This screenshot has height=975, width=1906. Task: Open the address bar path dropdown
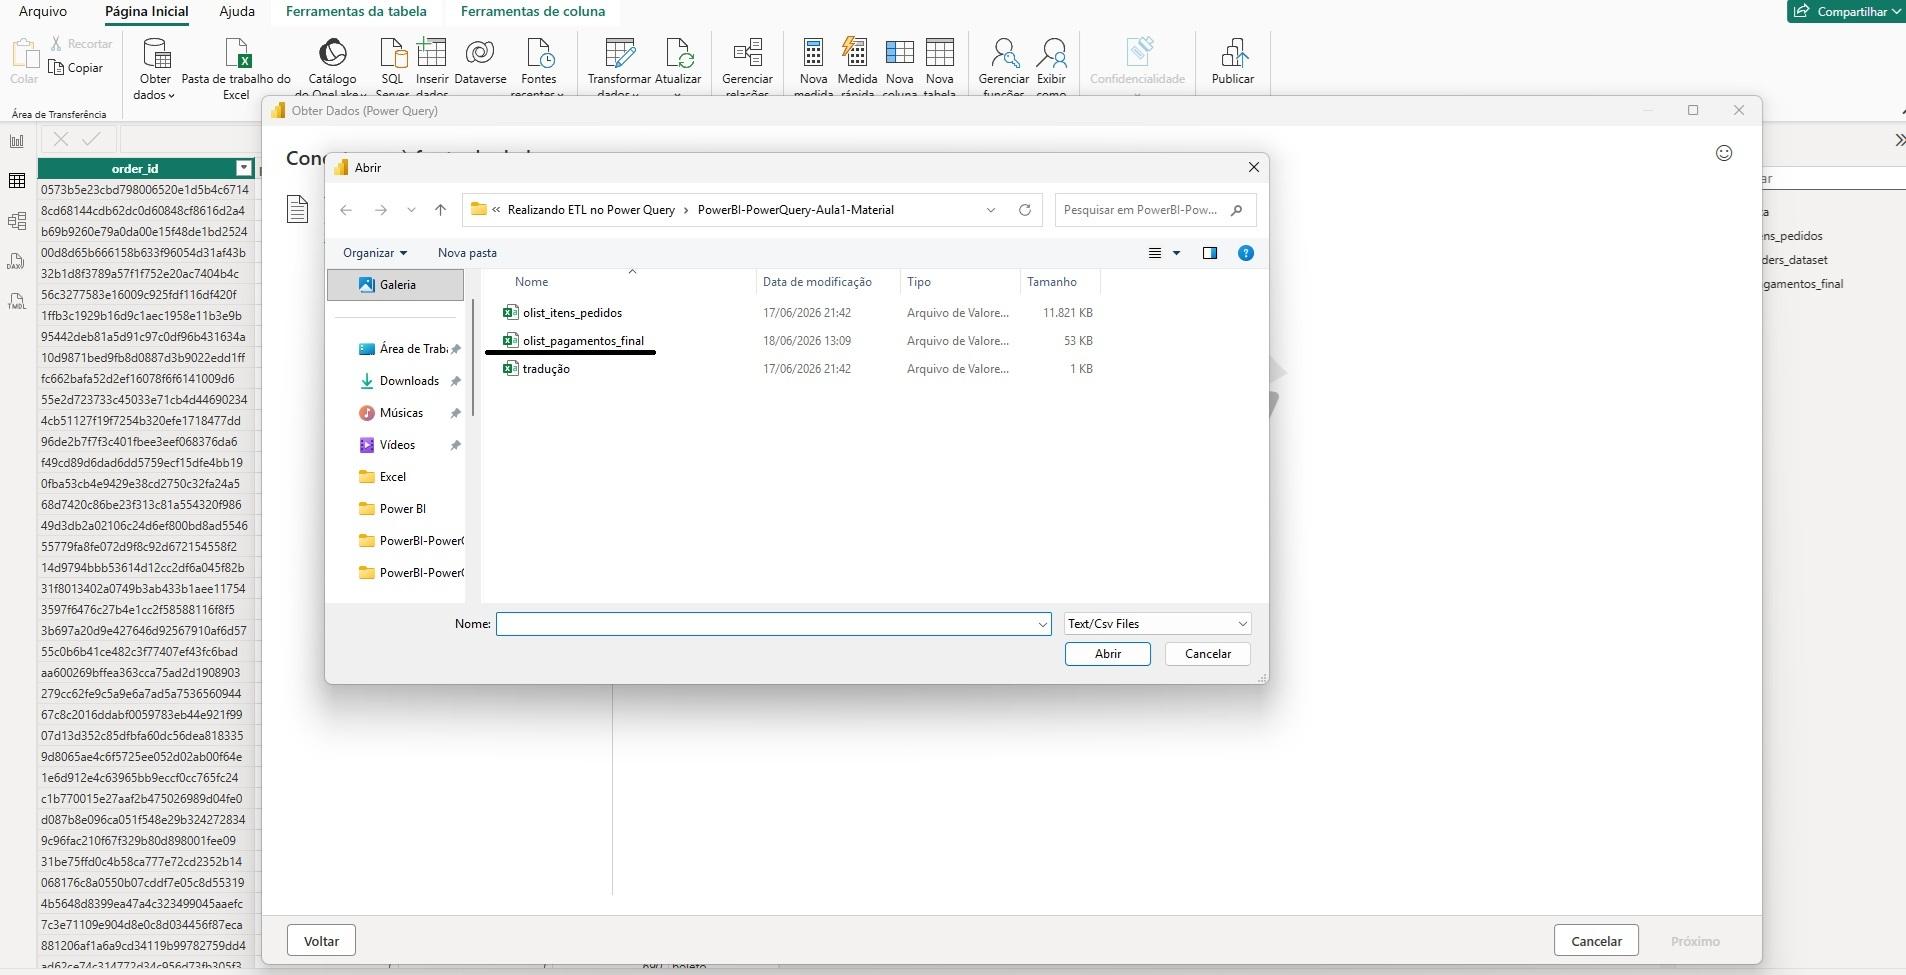(991, 210)
